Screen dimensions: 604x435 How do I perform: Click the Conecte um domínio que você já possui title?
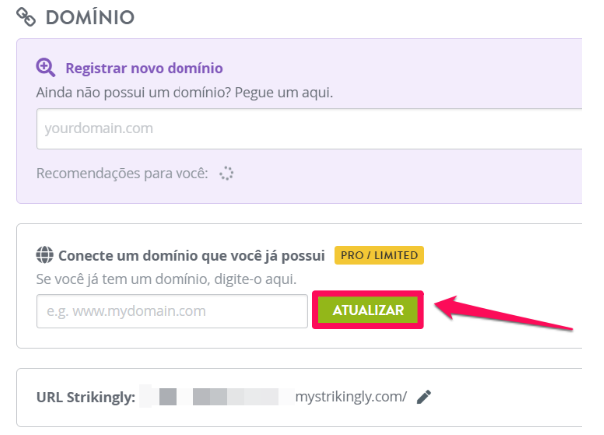click(191, 255)
